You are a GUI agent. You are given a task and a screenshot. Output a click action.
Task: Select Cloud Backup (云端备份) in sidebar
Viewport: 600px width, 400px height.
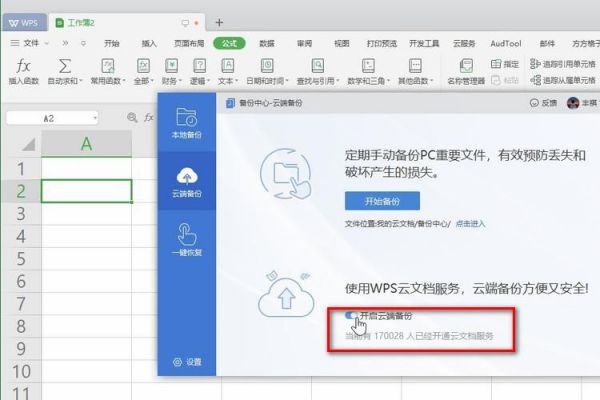186,181
